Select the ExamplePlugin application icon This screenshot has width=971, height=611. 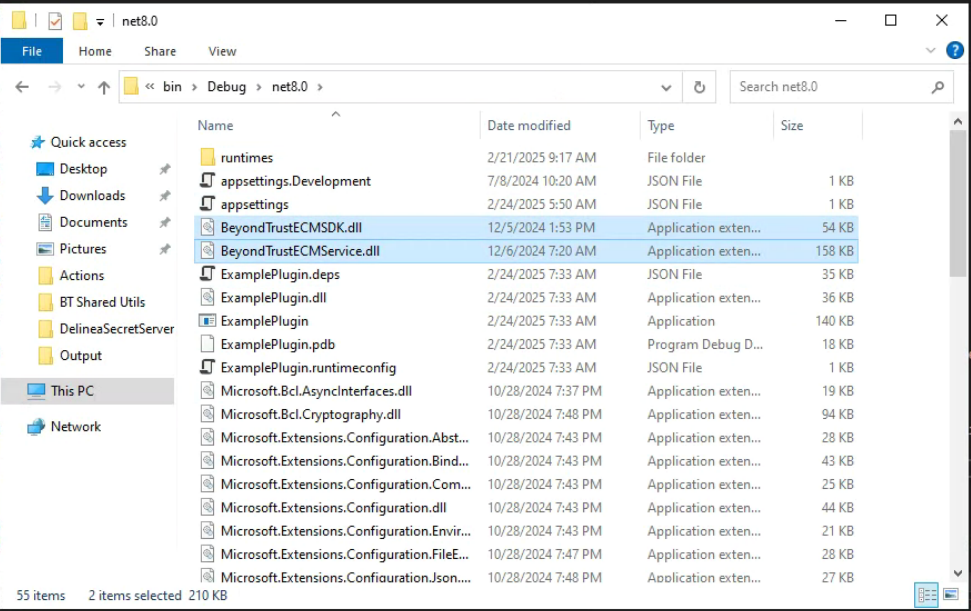click(x=207, y=321)
